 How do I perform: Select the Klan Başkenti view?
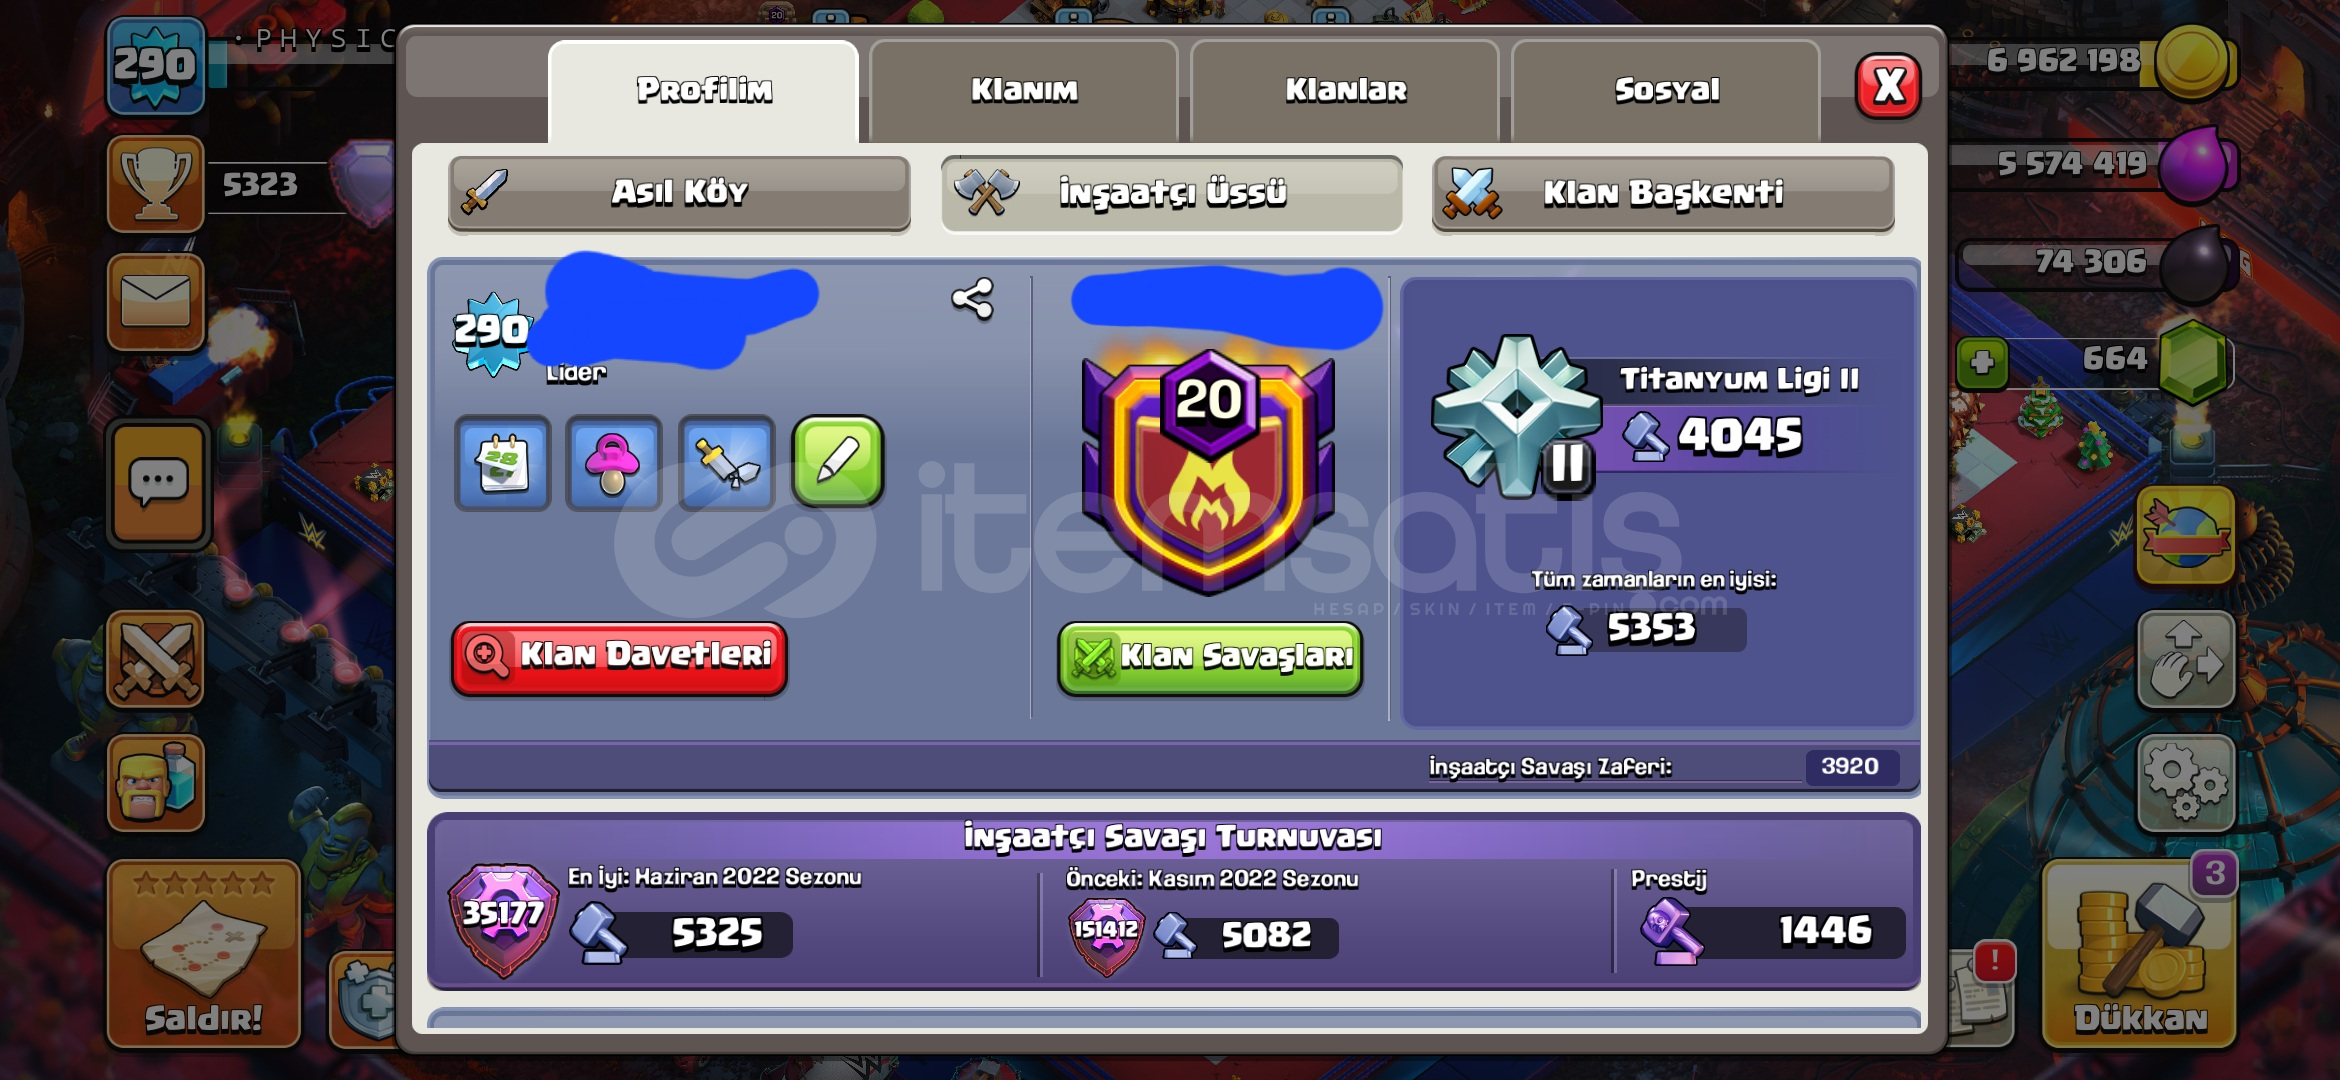click(1663, 193)
